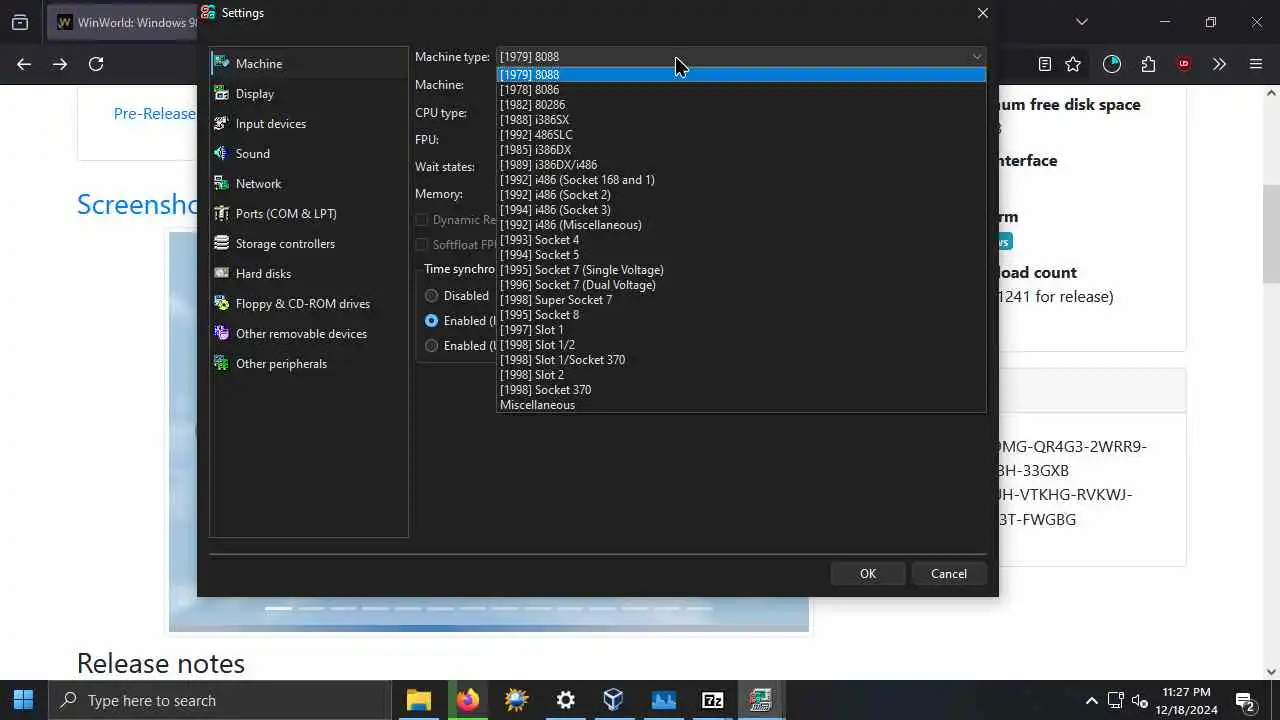Screen dimensions: 1280x720
Task: Show hidden system tray icons chevron
Action: pos(1091,700)
